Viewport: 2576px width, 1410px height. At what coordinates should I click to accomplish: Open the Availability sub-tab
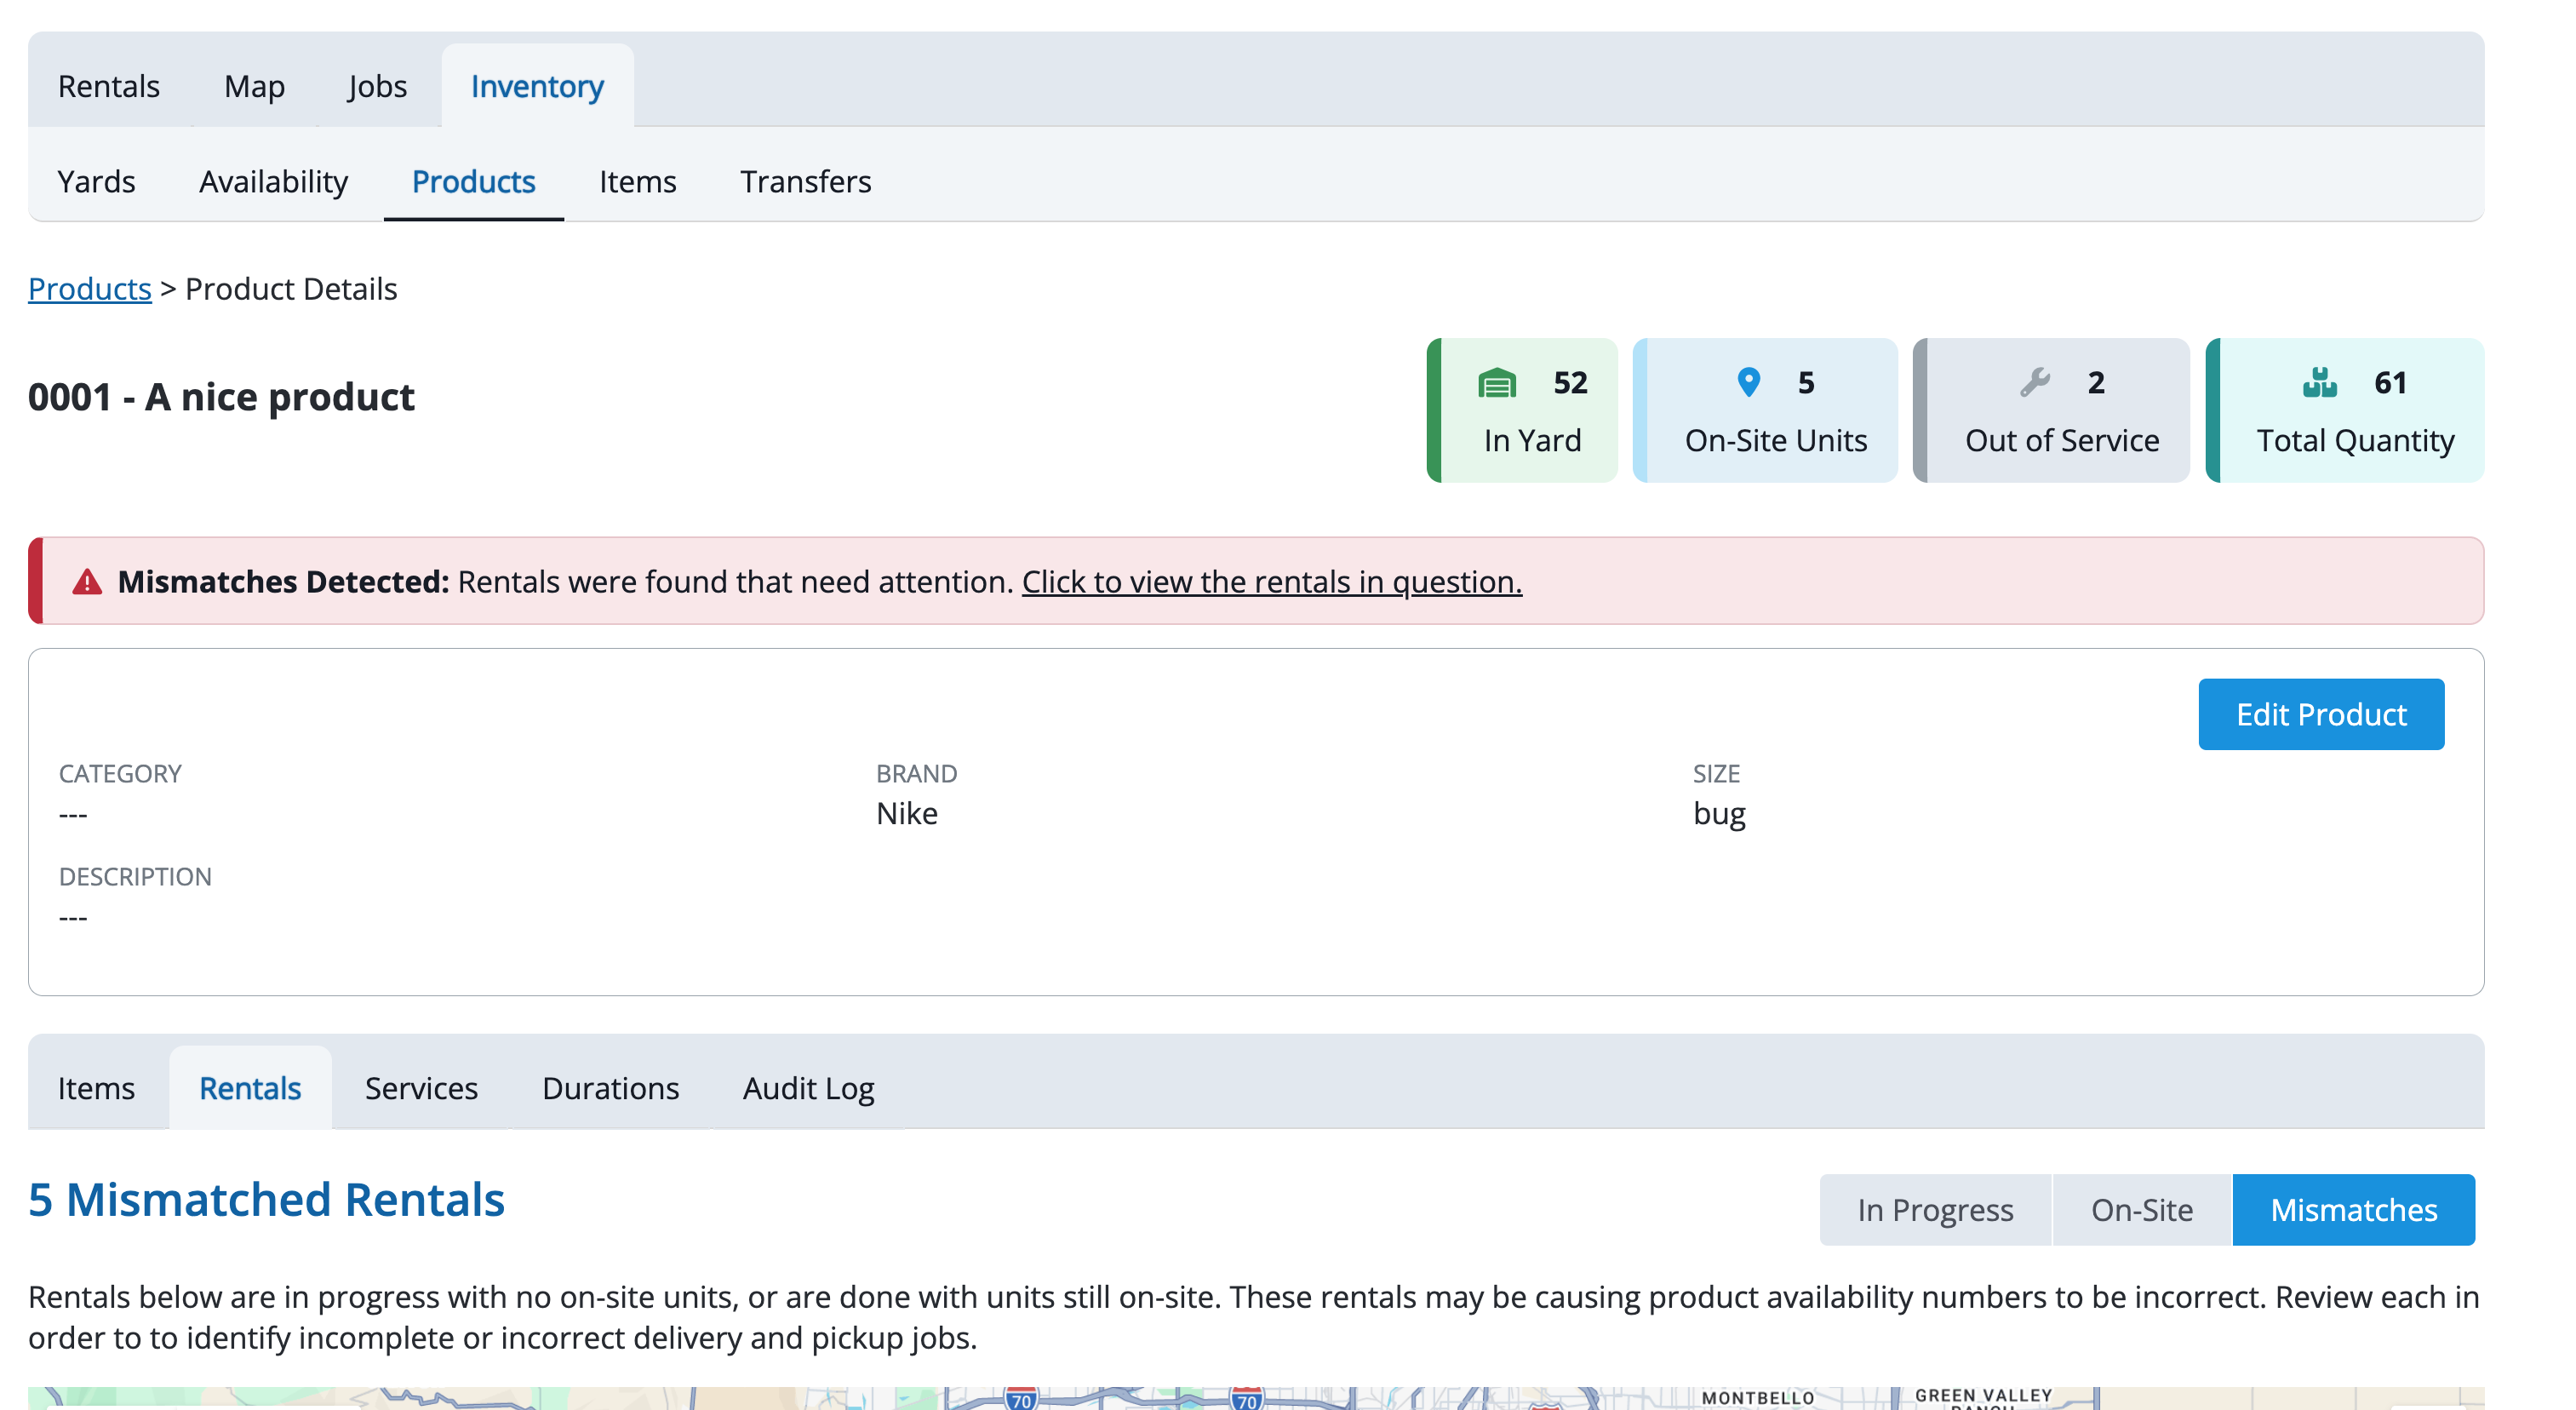pyautogui.click(x=273, y=181)
